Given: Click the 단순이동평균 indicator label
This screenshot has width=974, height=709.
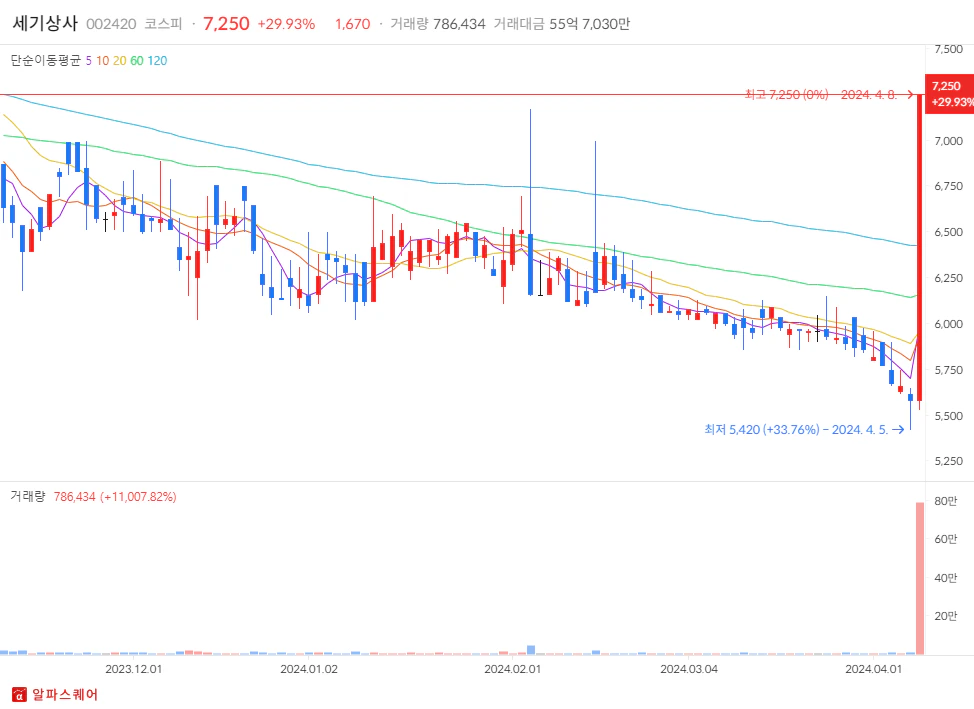Looking at the screenshot, I should pyautogui.click(x=46, y=60).
